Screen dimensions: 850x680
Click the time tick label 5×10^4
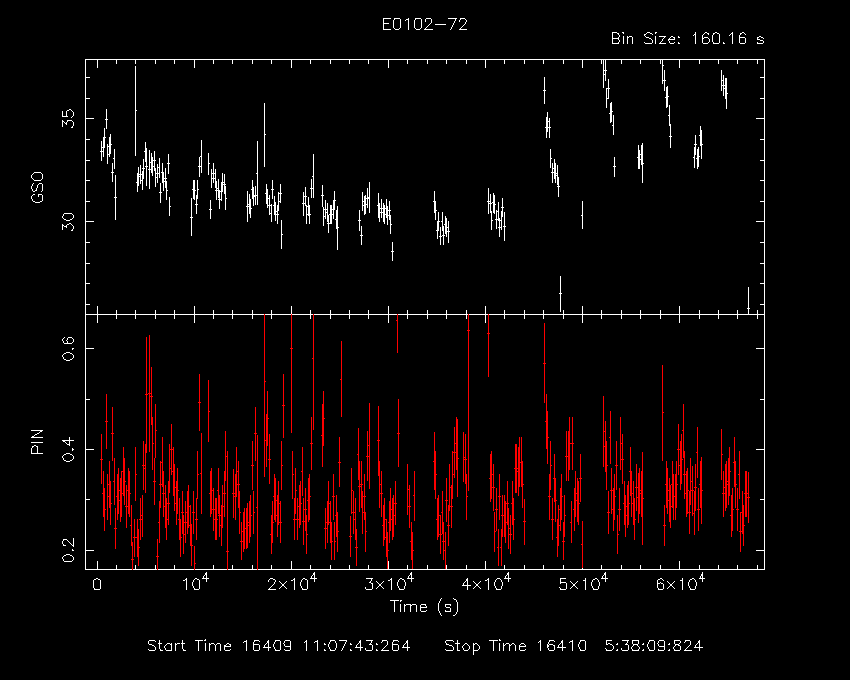coord(582,583)
